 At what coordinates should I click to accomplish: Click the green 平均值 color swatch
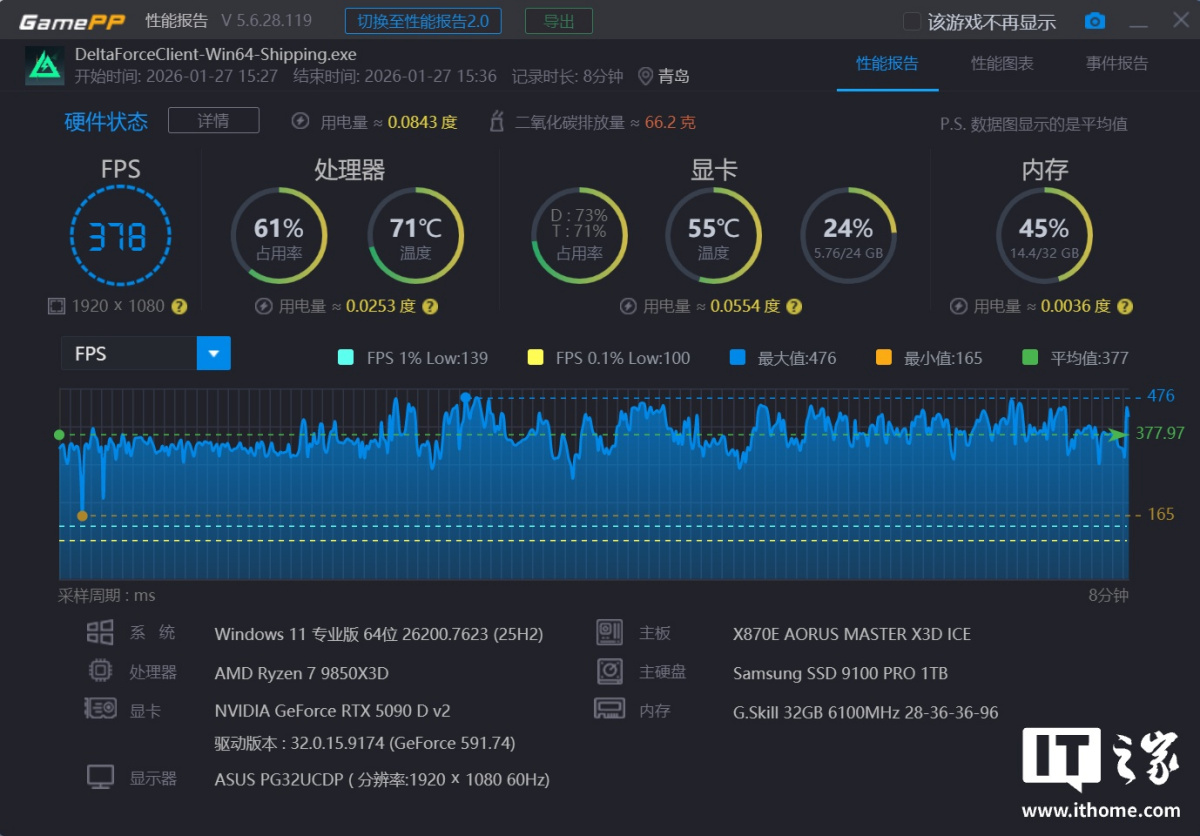[x=1032, y=356]
